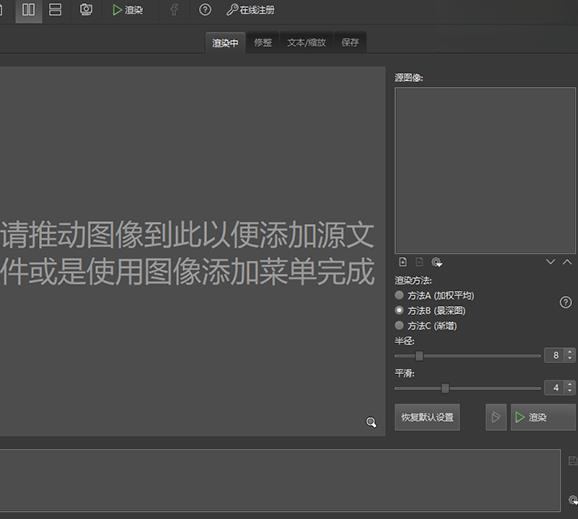Screen dimensions: 578x519
Task: Click the magnifier zoom icon in preview
Action: click(371, 422)
